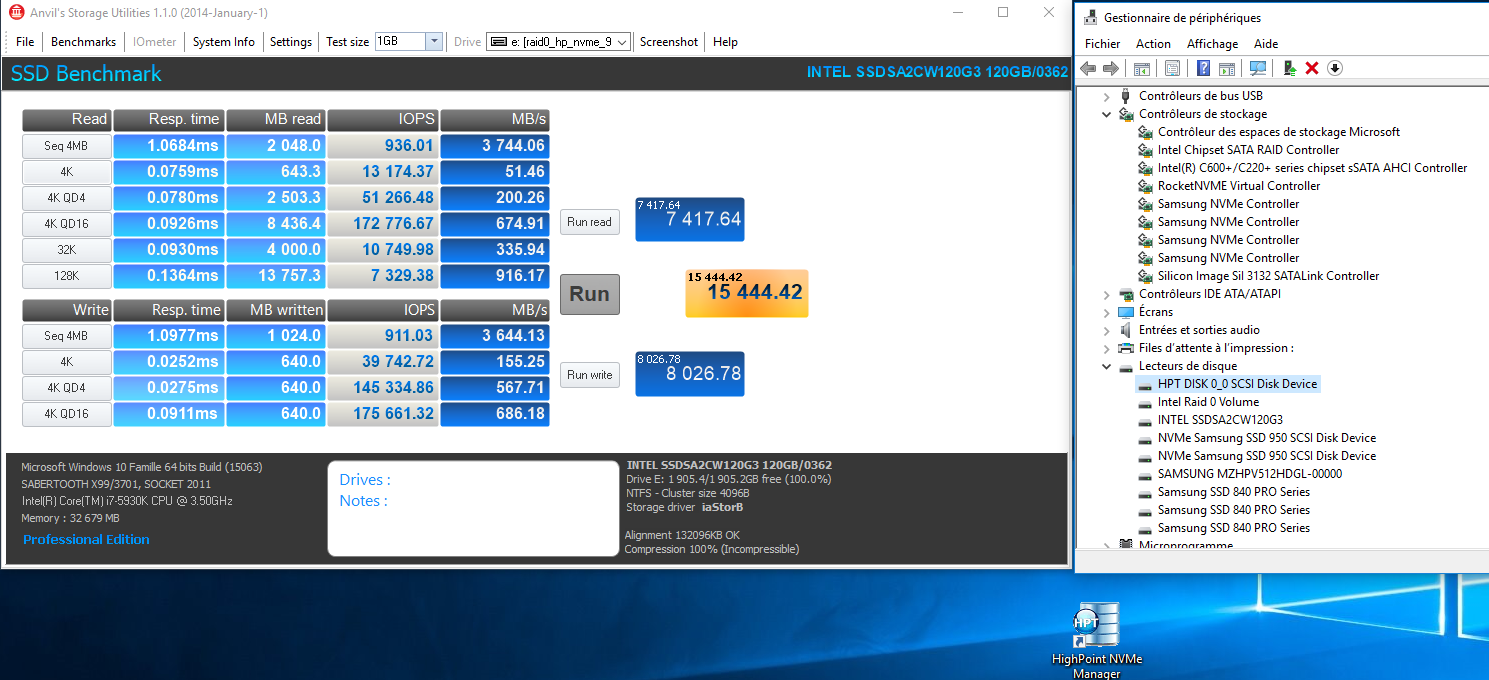Open the Drive selection dropdown
This screenshot has height=680, width=1489.
tap(622, 42)
